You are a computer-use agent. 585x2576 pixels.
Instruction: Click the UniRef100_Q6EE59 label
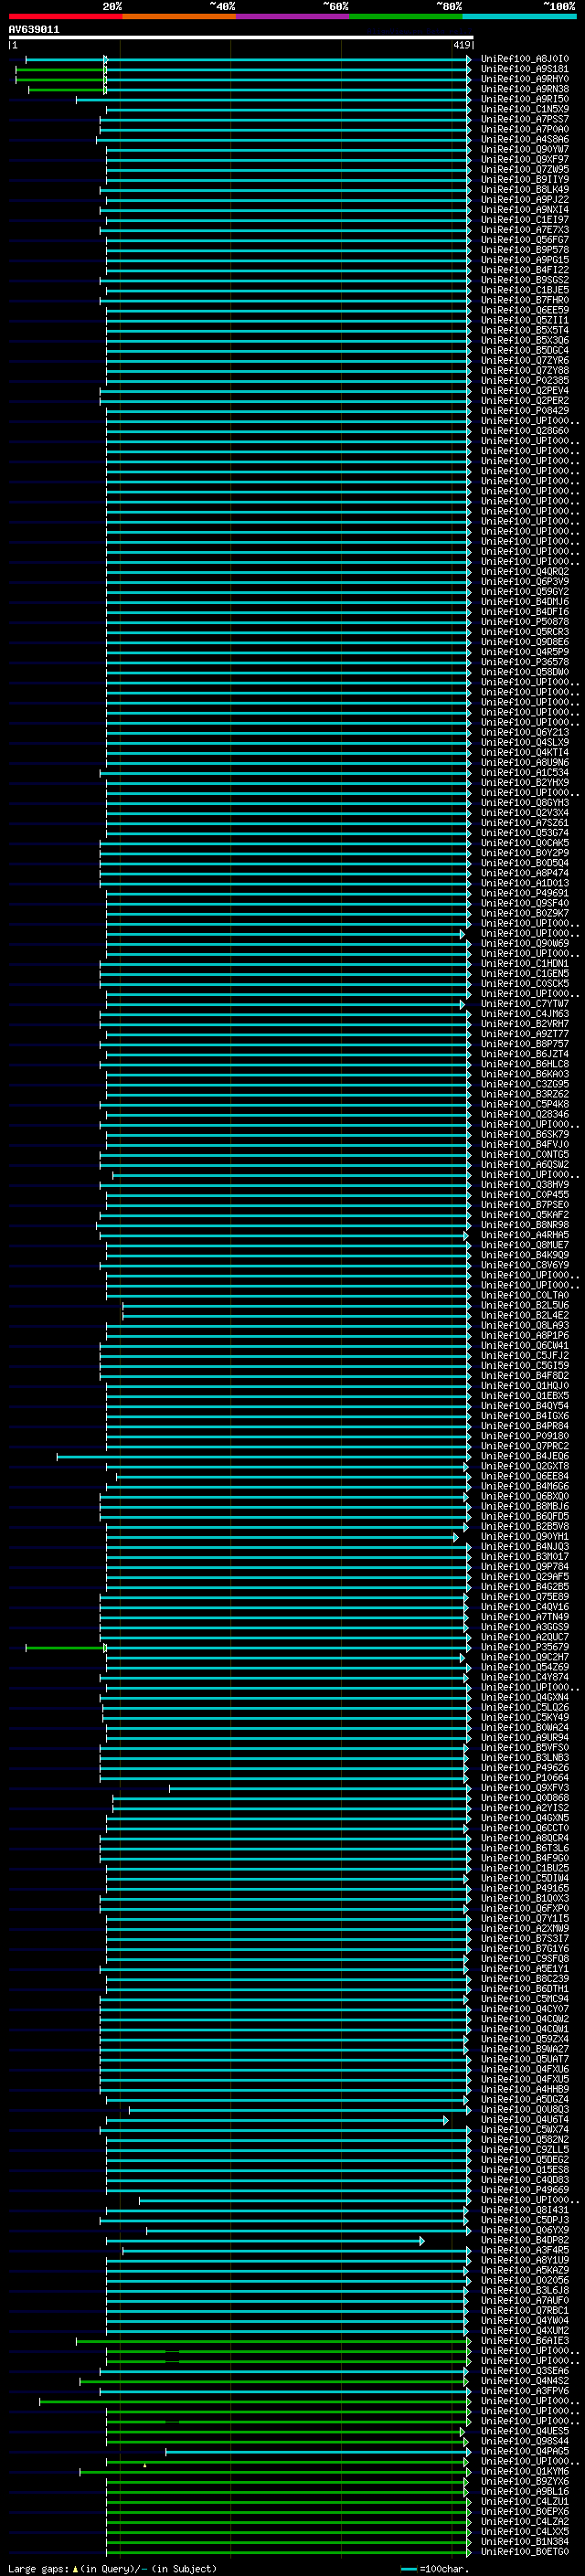click(x=525, y=310)
